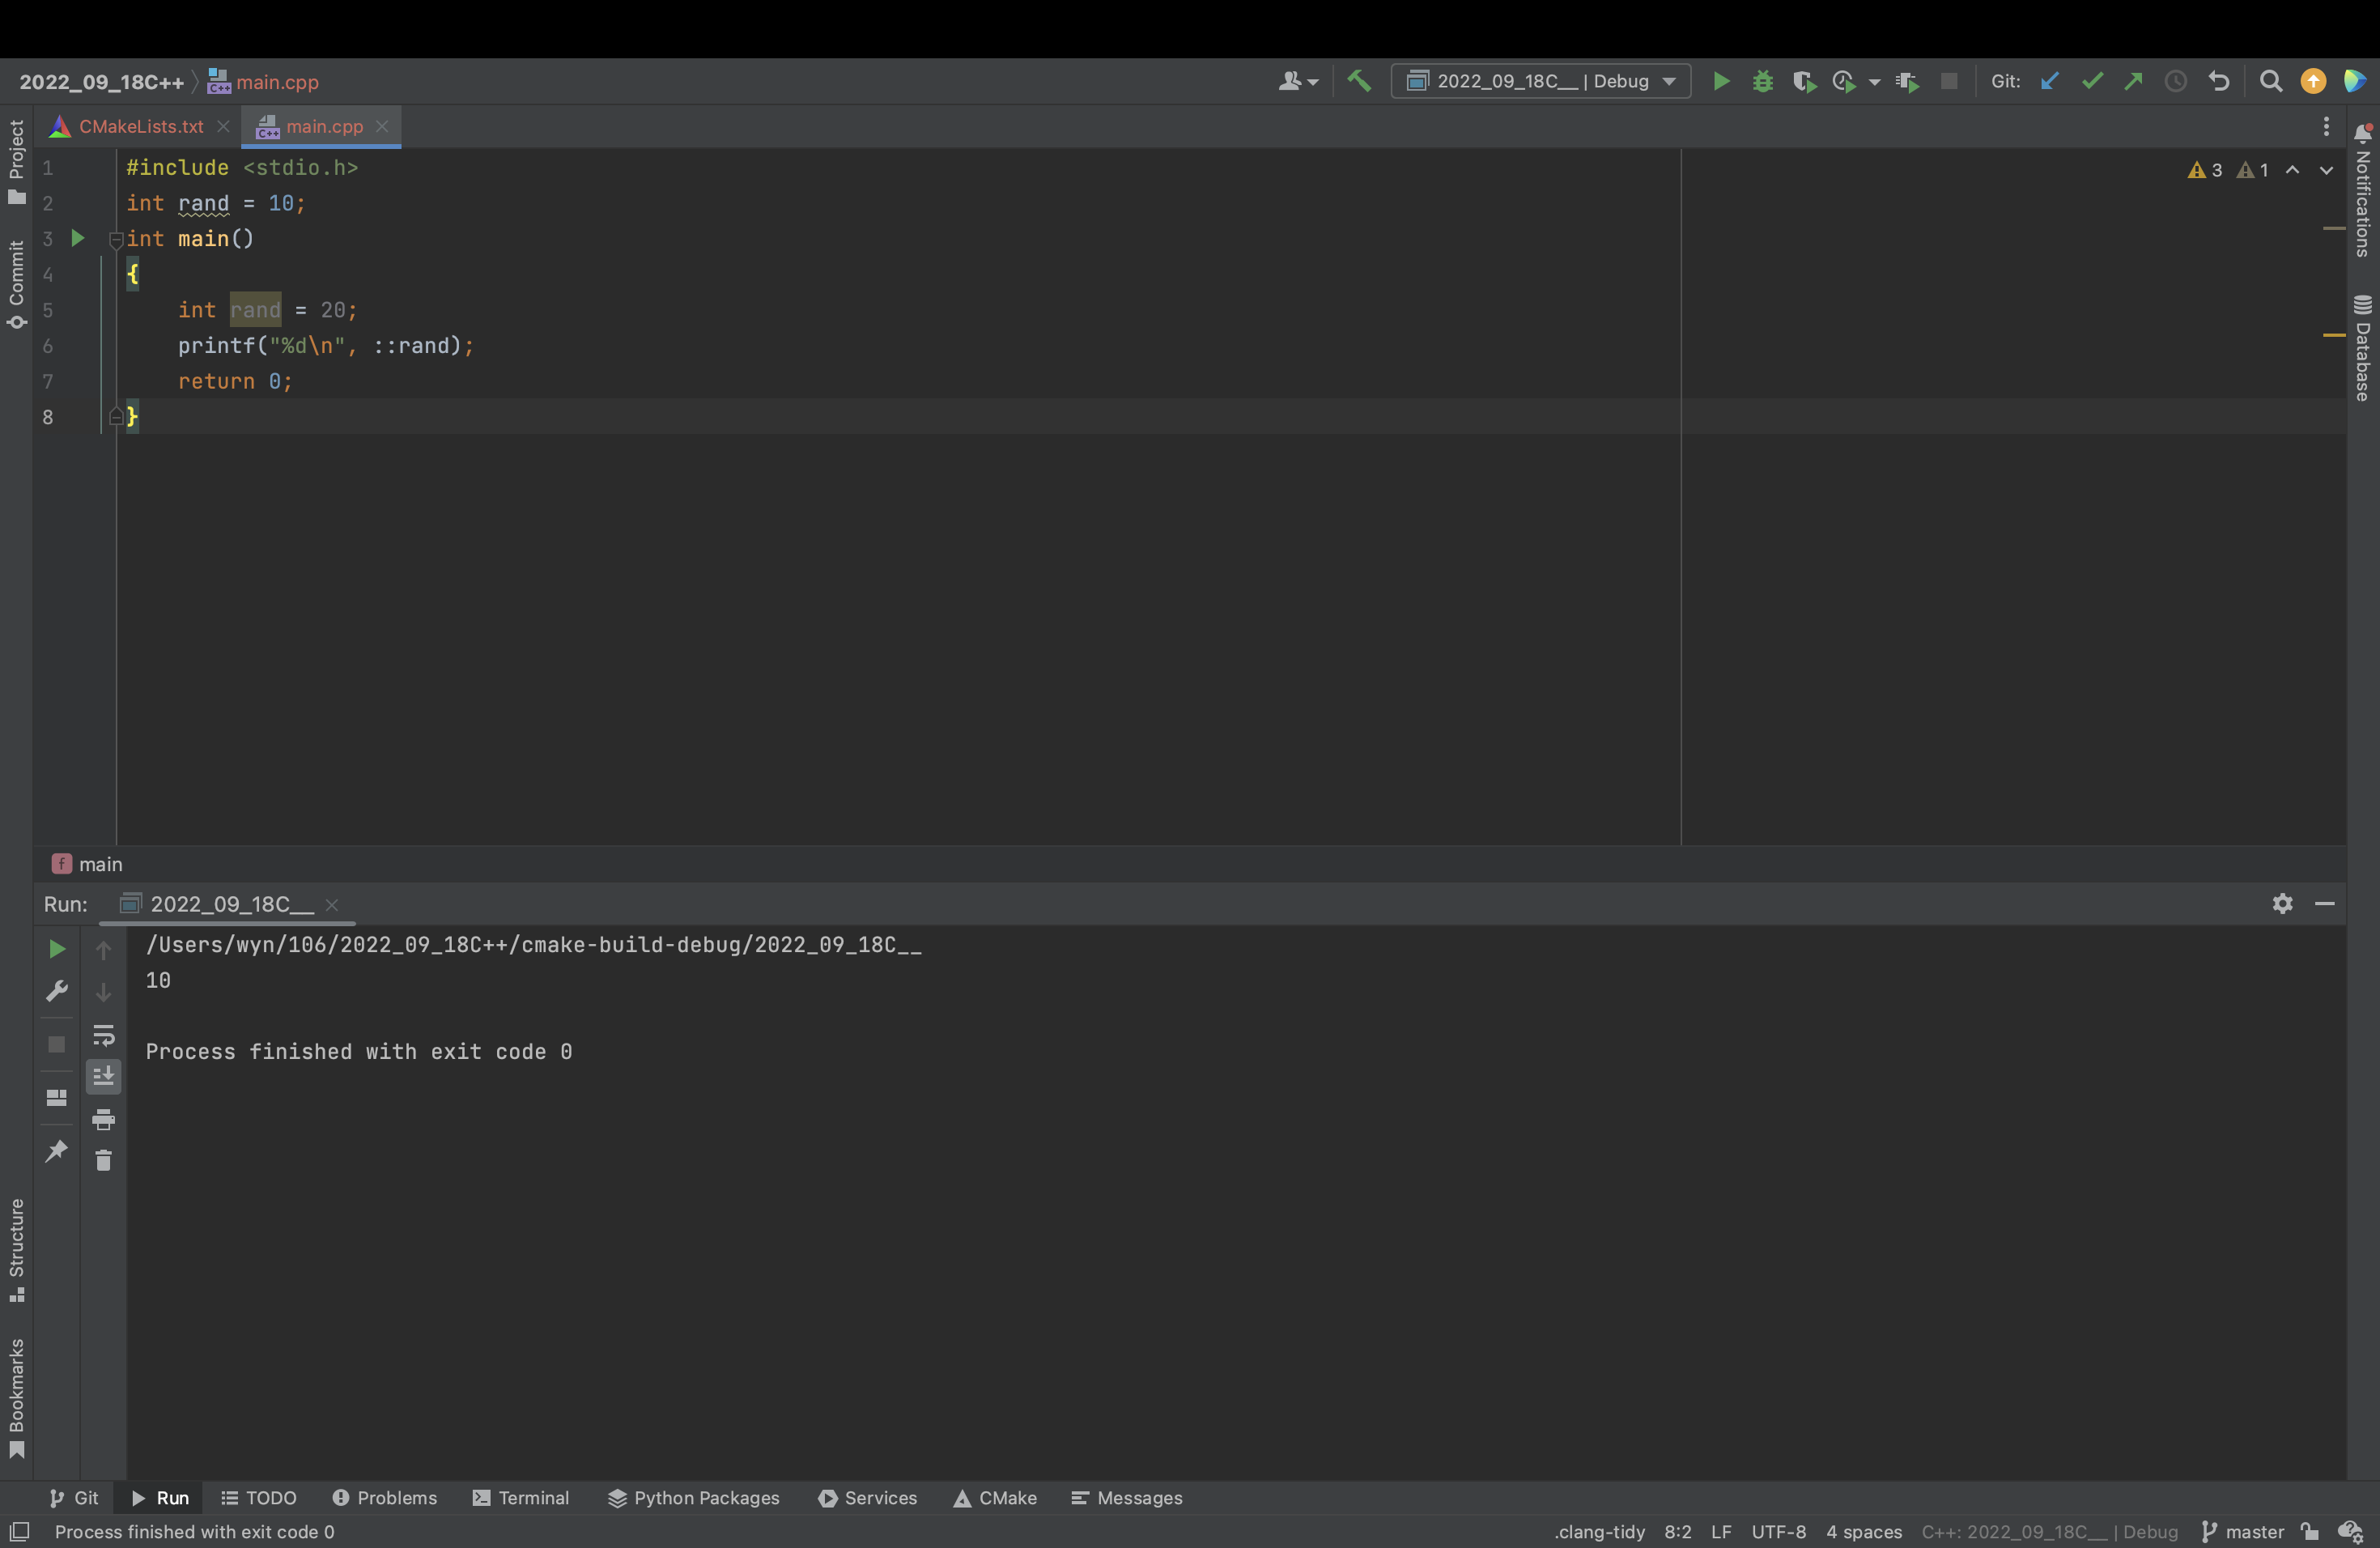The image size is (2380, 1548).
Task: Open code-with-me user dropdown
Action: (1299, 81)
